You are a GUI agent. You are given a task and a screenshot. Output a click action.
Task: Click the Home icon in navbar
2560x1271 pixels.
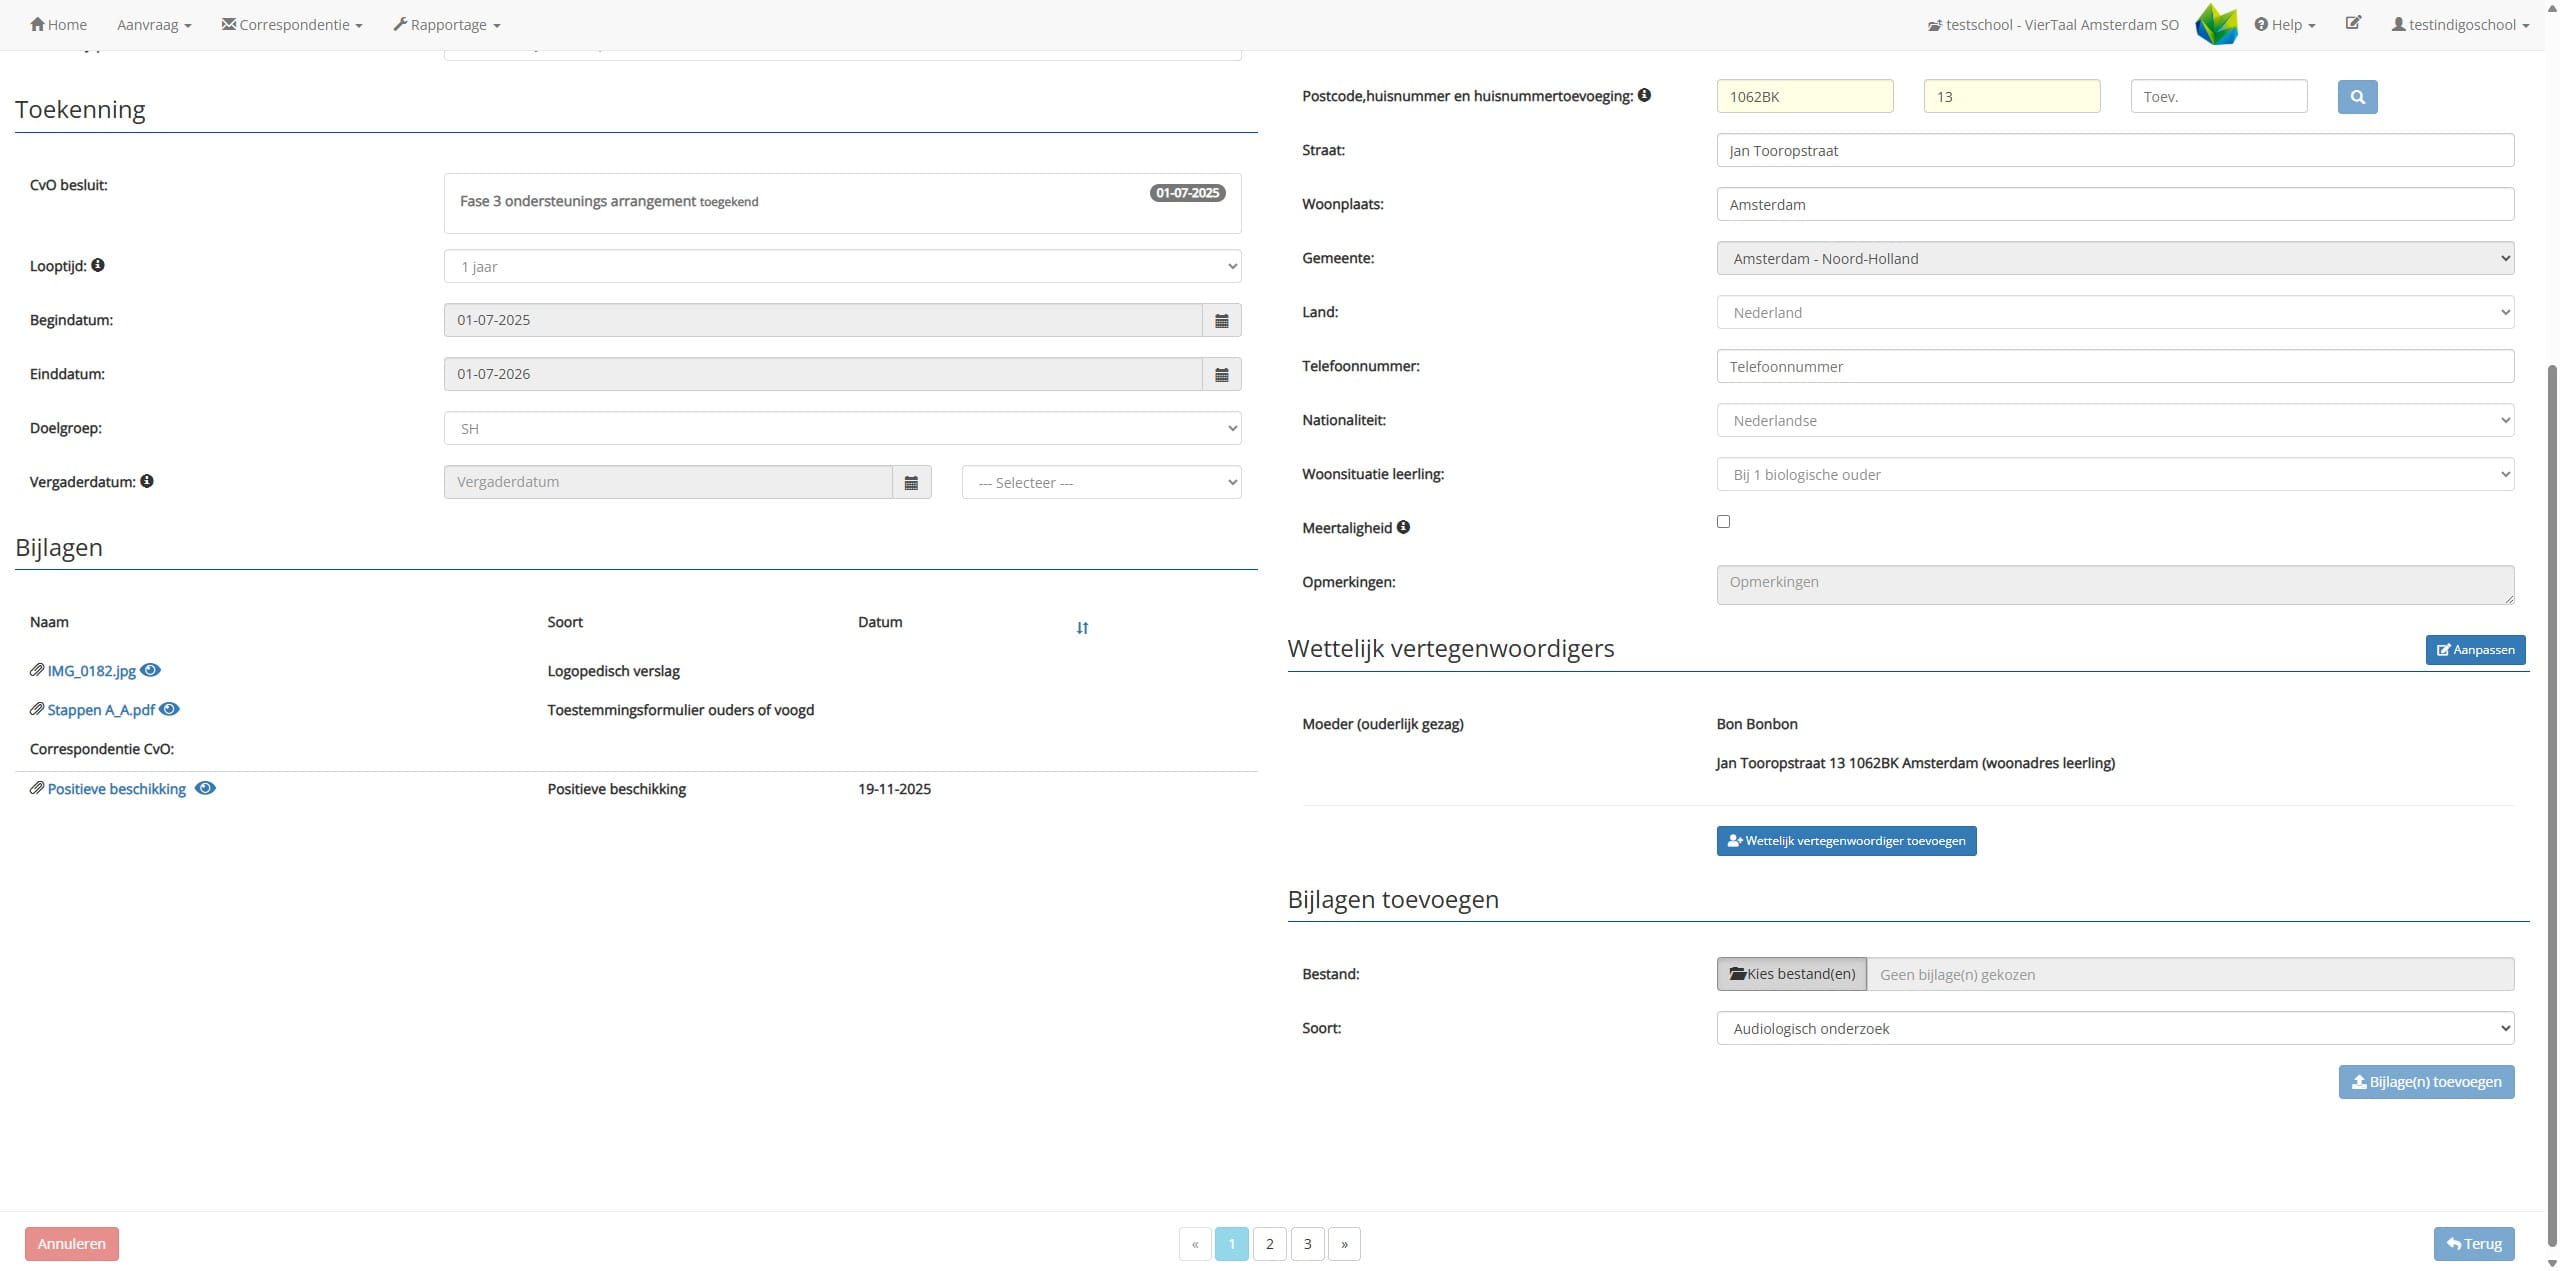pyautogui.click(x=37, y=24)
